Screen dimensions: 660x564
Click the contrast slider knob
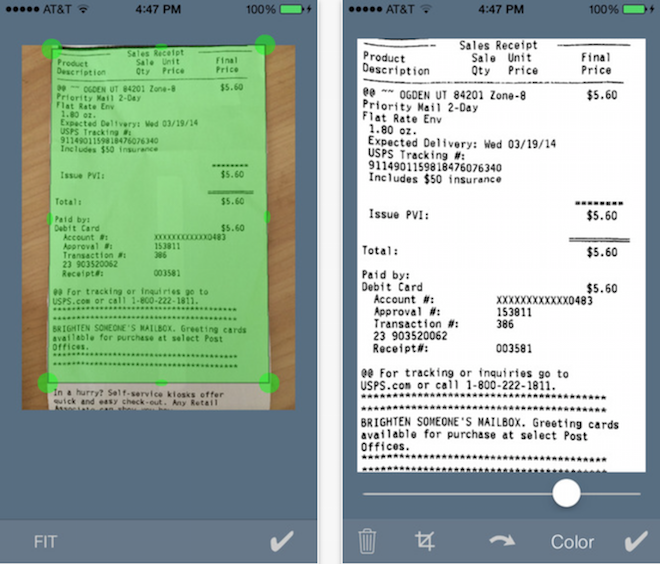pyautogui.click(x=566, y=493)
